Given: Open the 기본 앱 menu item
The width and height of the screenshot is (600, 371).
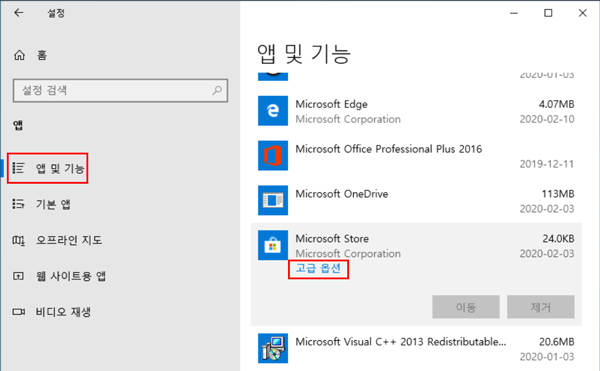Looking at the screenshot, I should 53,205.
